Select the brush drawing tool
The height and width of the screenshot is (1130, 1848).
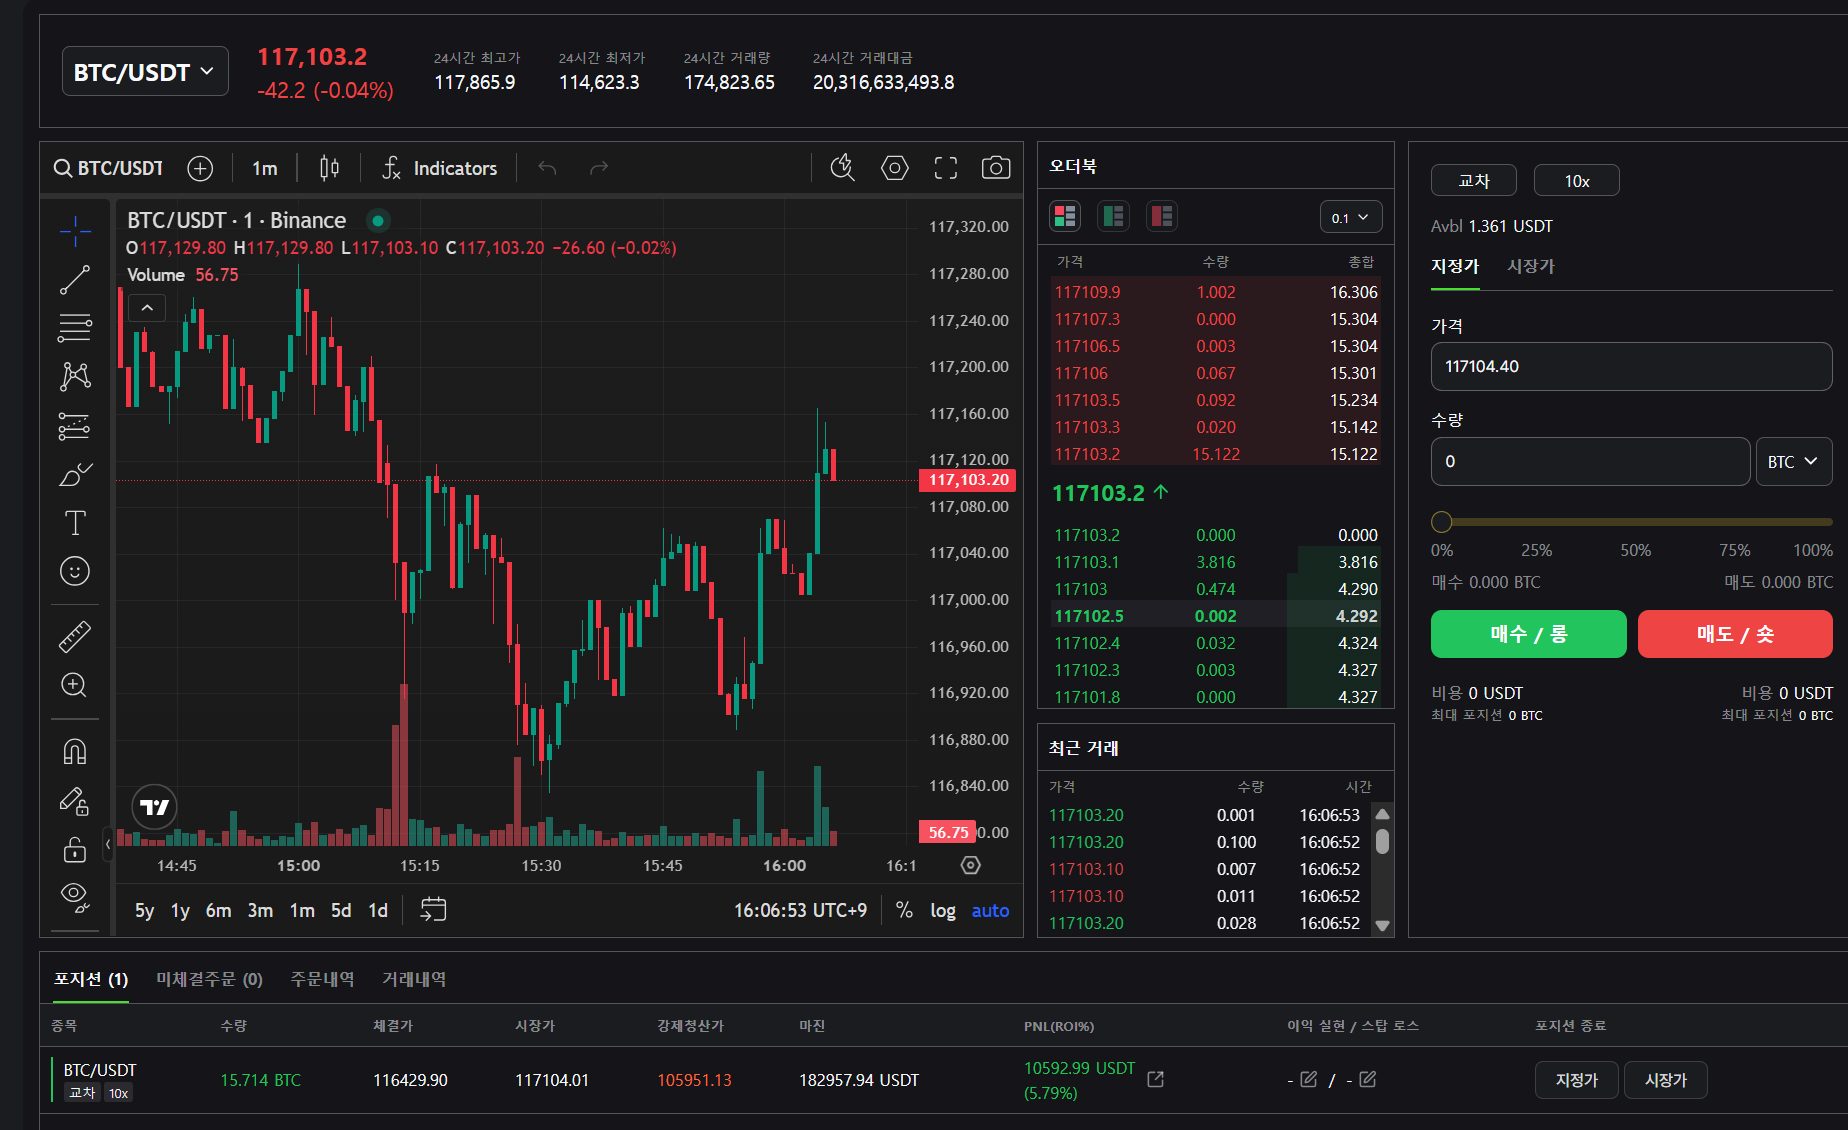point(75,474)
